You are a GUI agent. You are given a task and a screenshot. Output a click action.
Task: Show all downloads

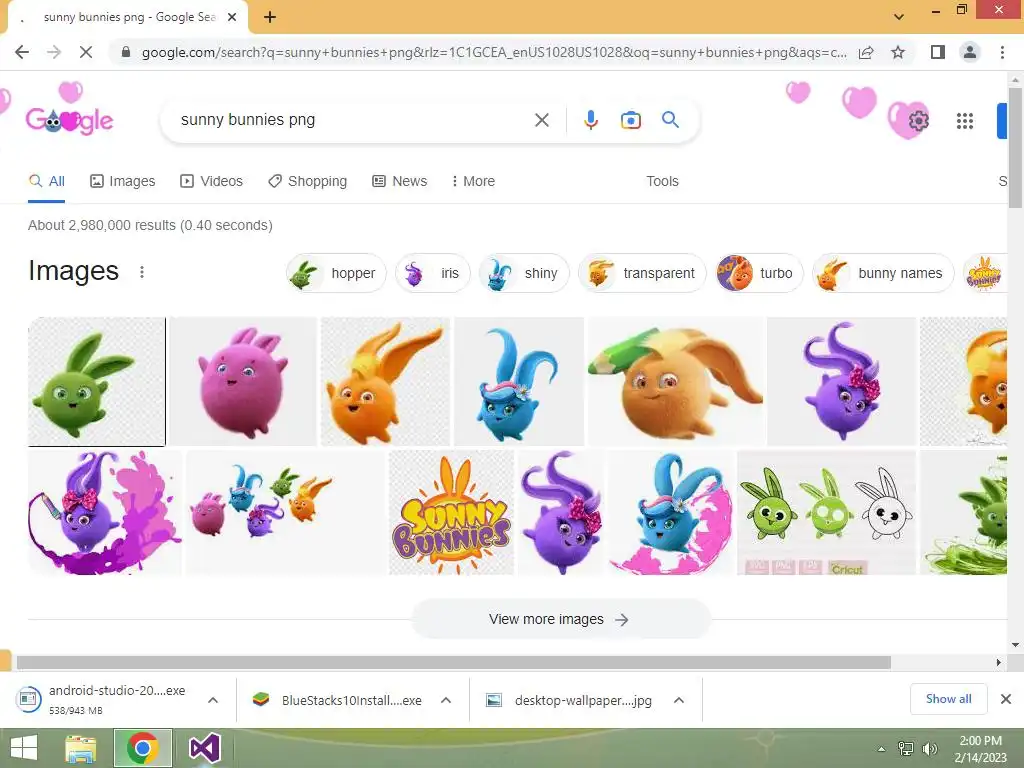tap(948, 699)
